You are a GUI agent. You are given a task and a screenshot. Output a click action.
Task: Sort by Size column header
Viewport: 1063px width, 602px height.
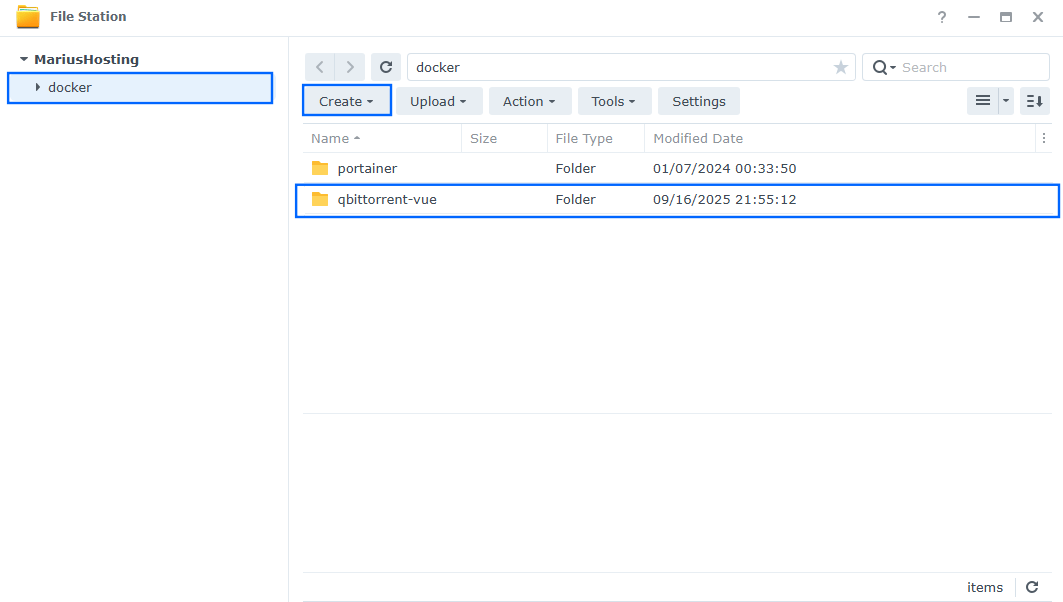504,138
